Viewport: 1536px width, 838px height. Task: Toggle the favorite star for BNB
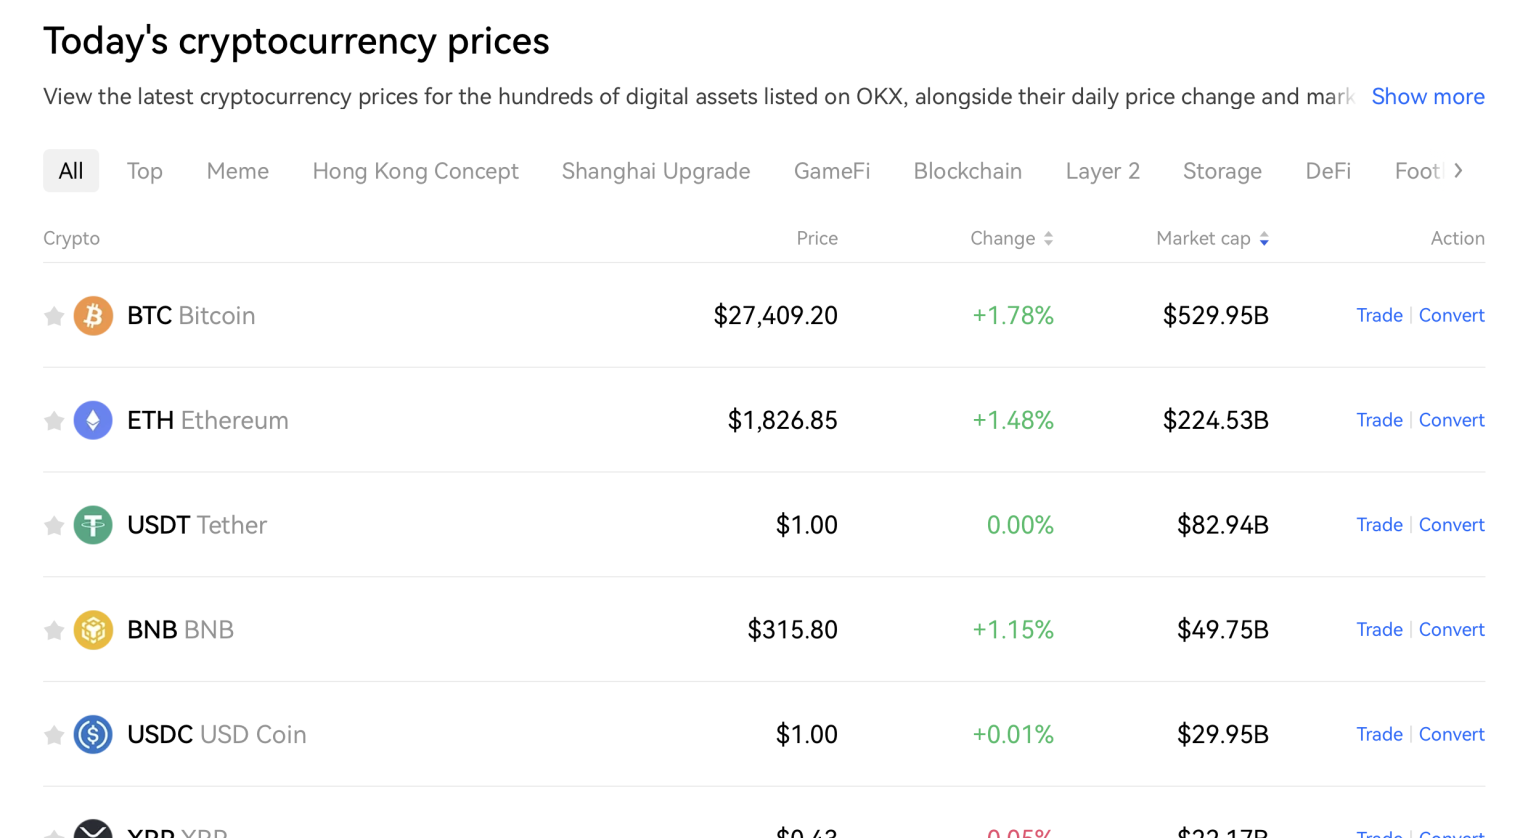tap(54, 629)
